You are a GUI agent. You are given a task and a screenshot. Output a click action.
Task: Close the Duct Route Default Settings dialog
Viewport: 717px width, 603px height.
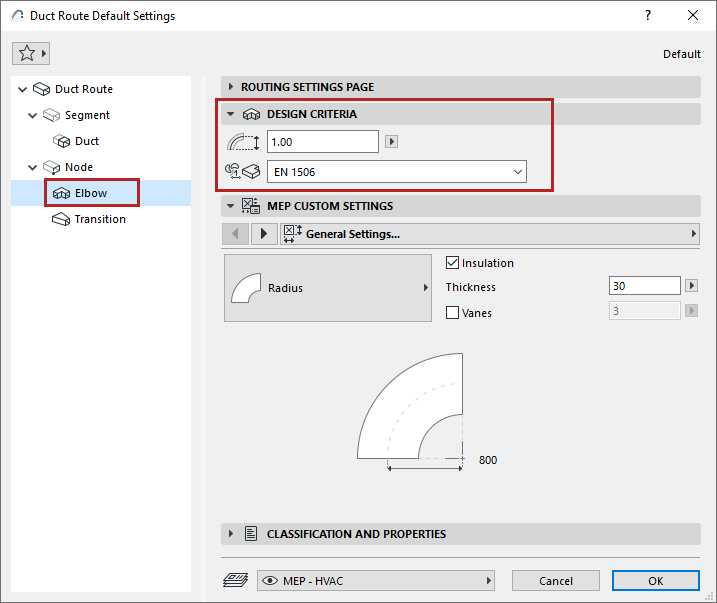click(693, 15)
